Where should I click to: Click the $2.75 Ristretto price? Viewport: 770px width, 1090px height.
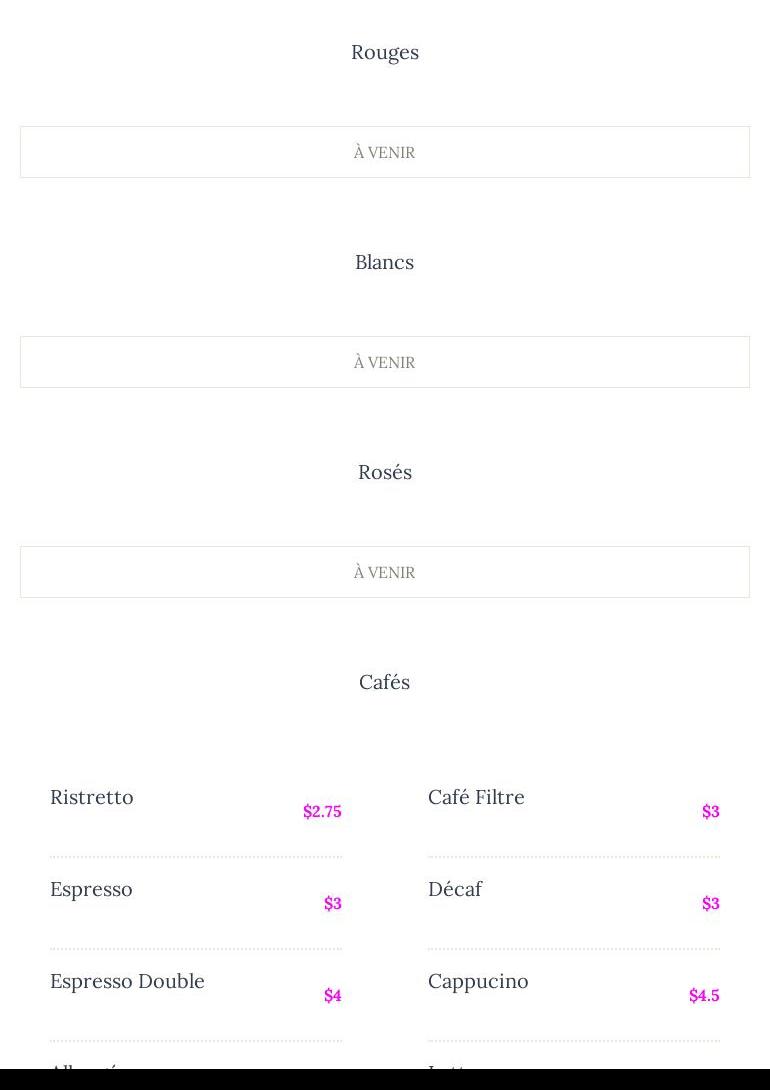(322, 811)
